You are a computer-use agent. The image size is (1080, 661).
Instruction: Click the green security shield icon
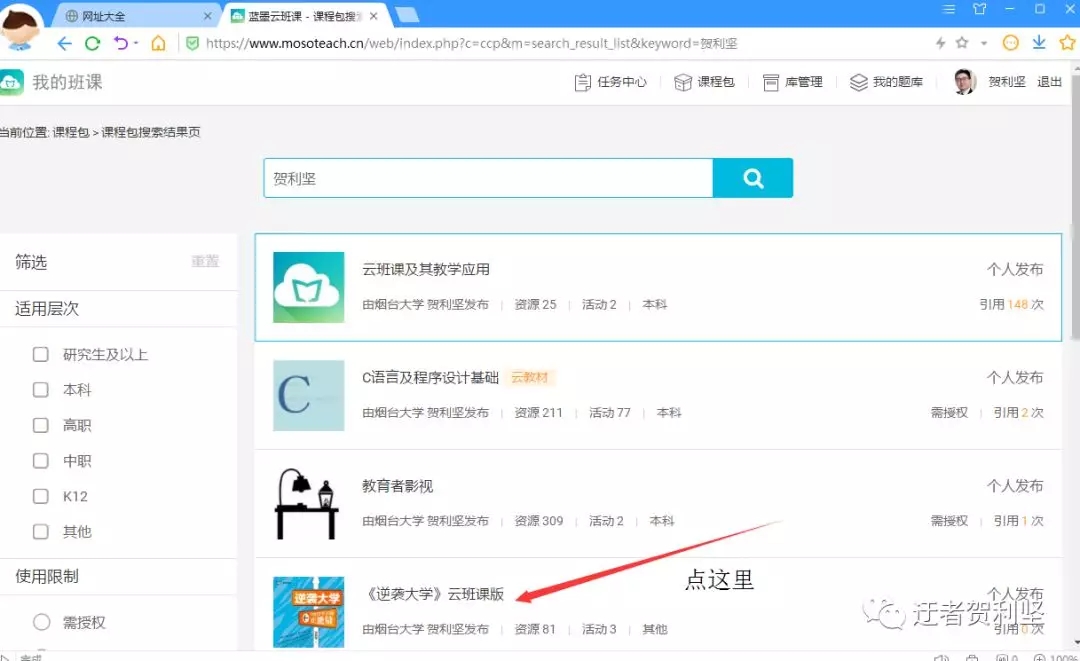(192, 43)
